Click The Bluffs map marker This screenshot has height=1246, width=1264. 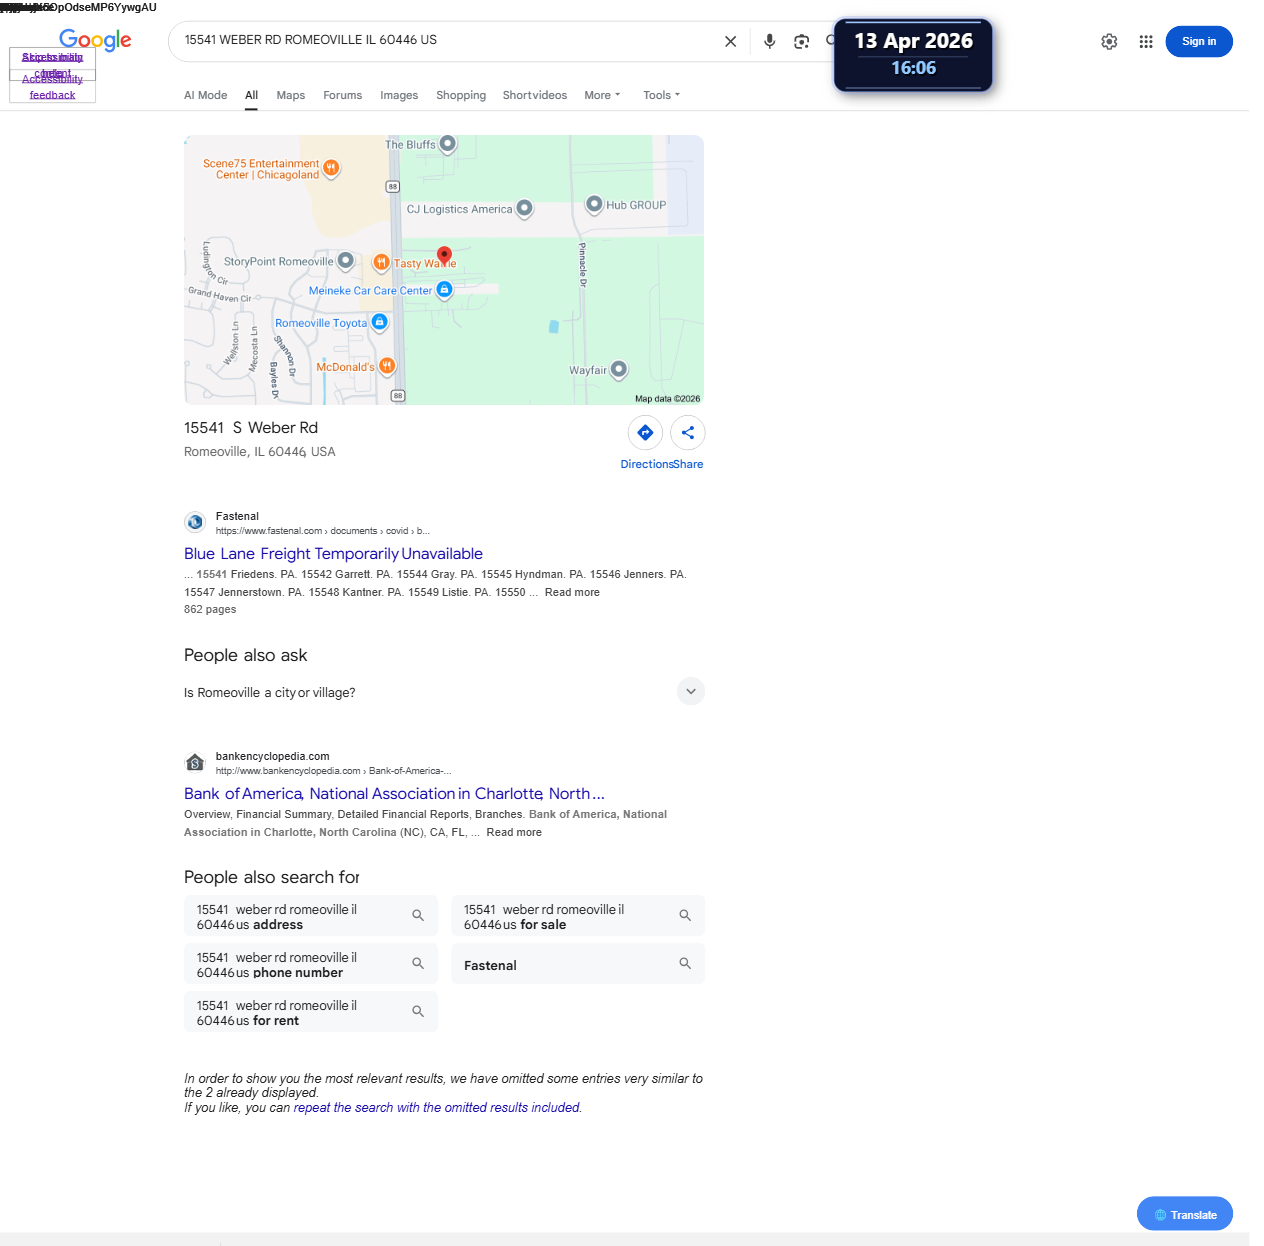click(448, 143)
